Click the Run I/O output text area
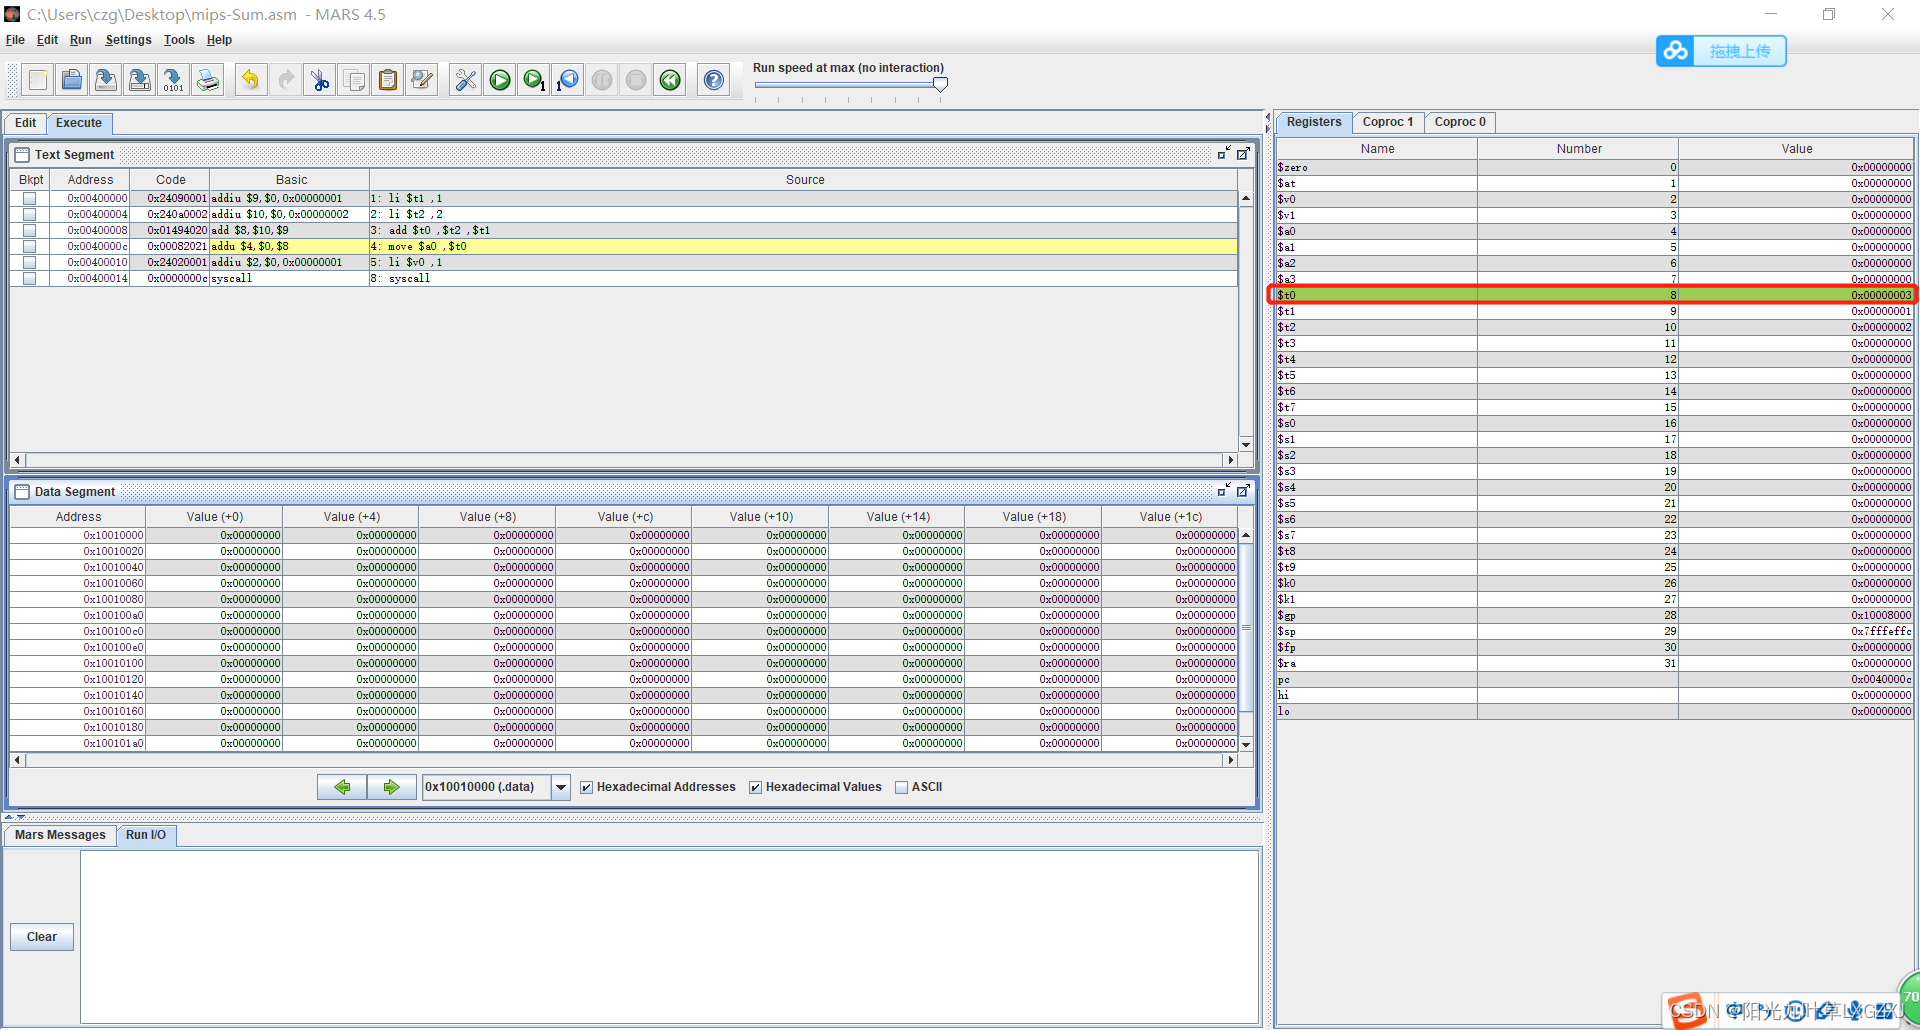 (x=669, y=936)
